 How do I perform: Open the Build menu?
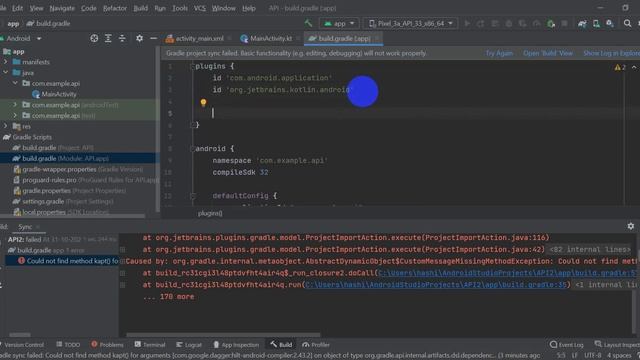click(x=140, y=8)
